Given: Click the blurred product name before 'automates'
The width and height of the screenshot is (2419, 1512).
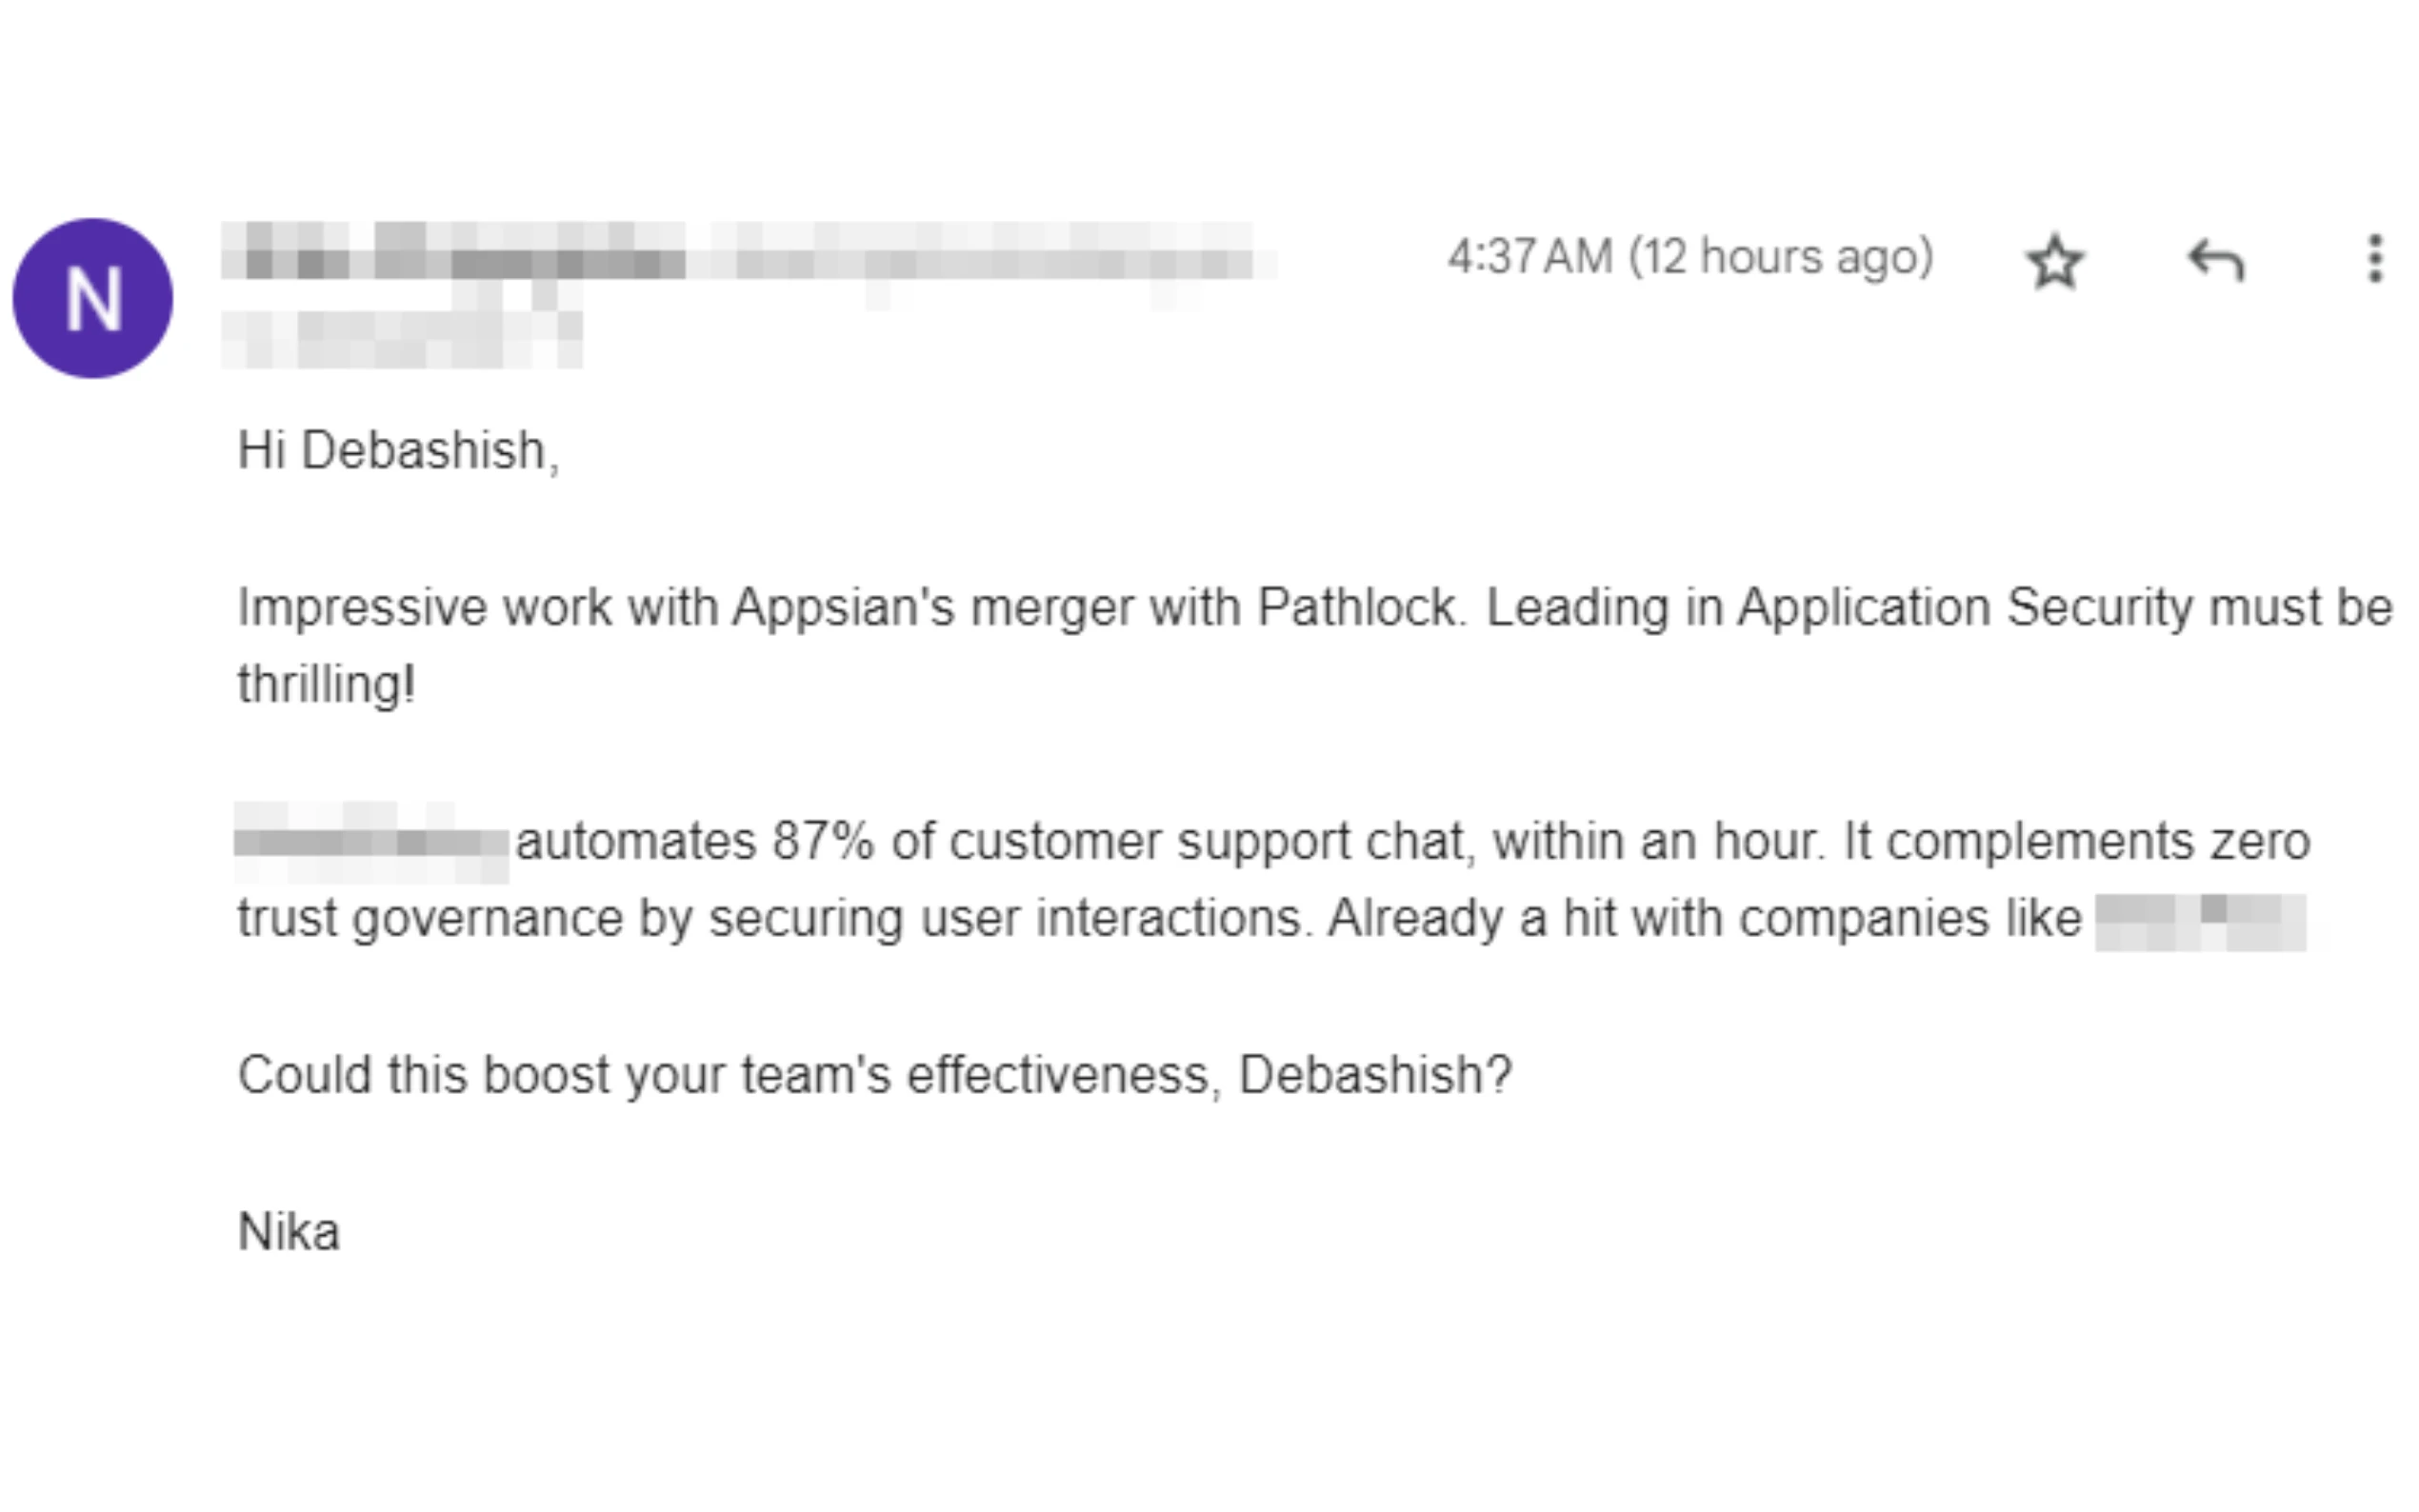Looking at the screenshot, I should [x=372, y=842].
